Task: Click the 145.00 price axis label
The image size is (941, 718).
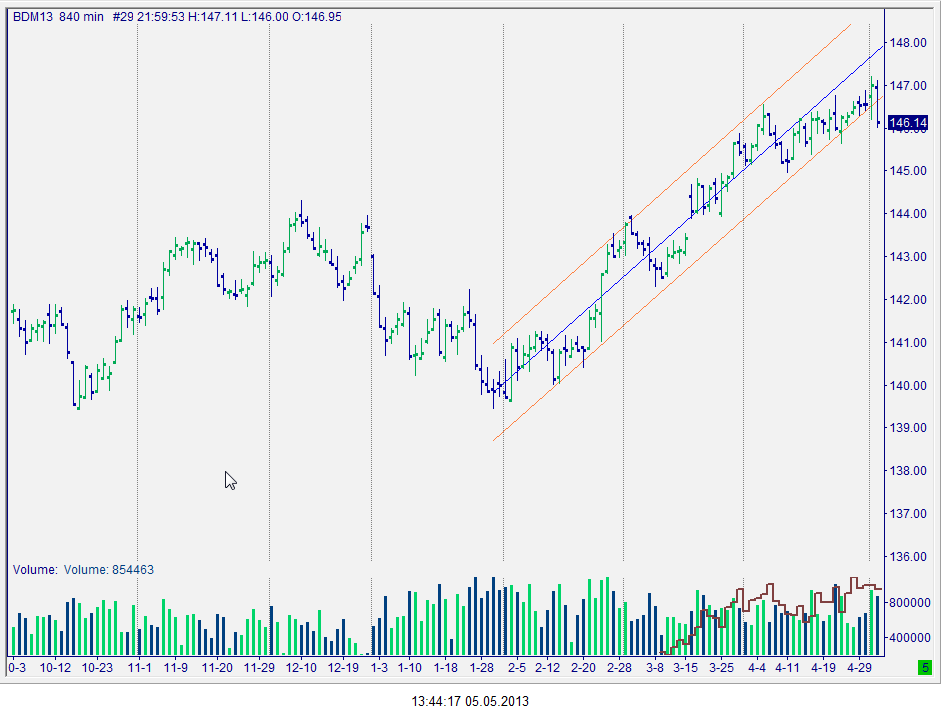Action: (x=908, y=170)
